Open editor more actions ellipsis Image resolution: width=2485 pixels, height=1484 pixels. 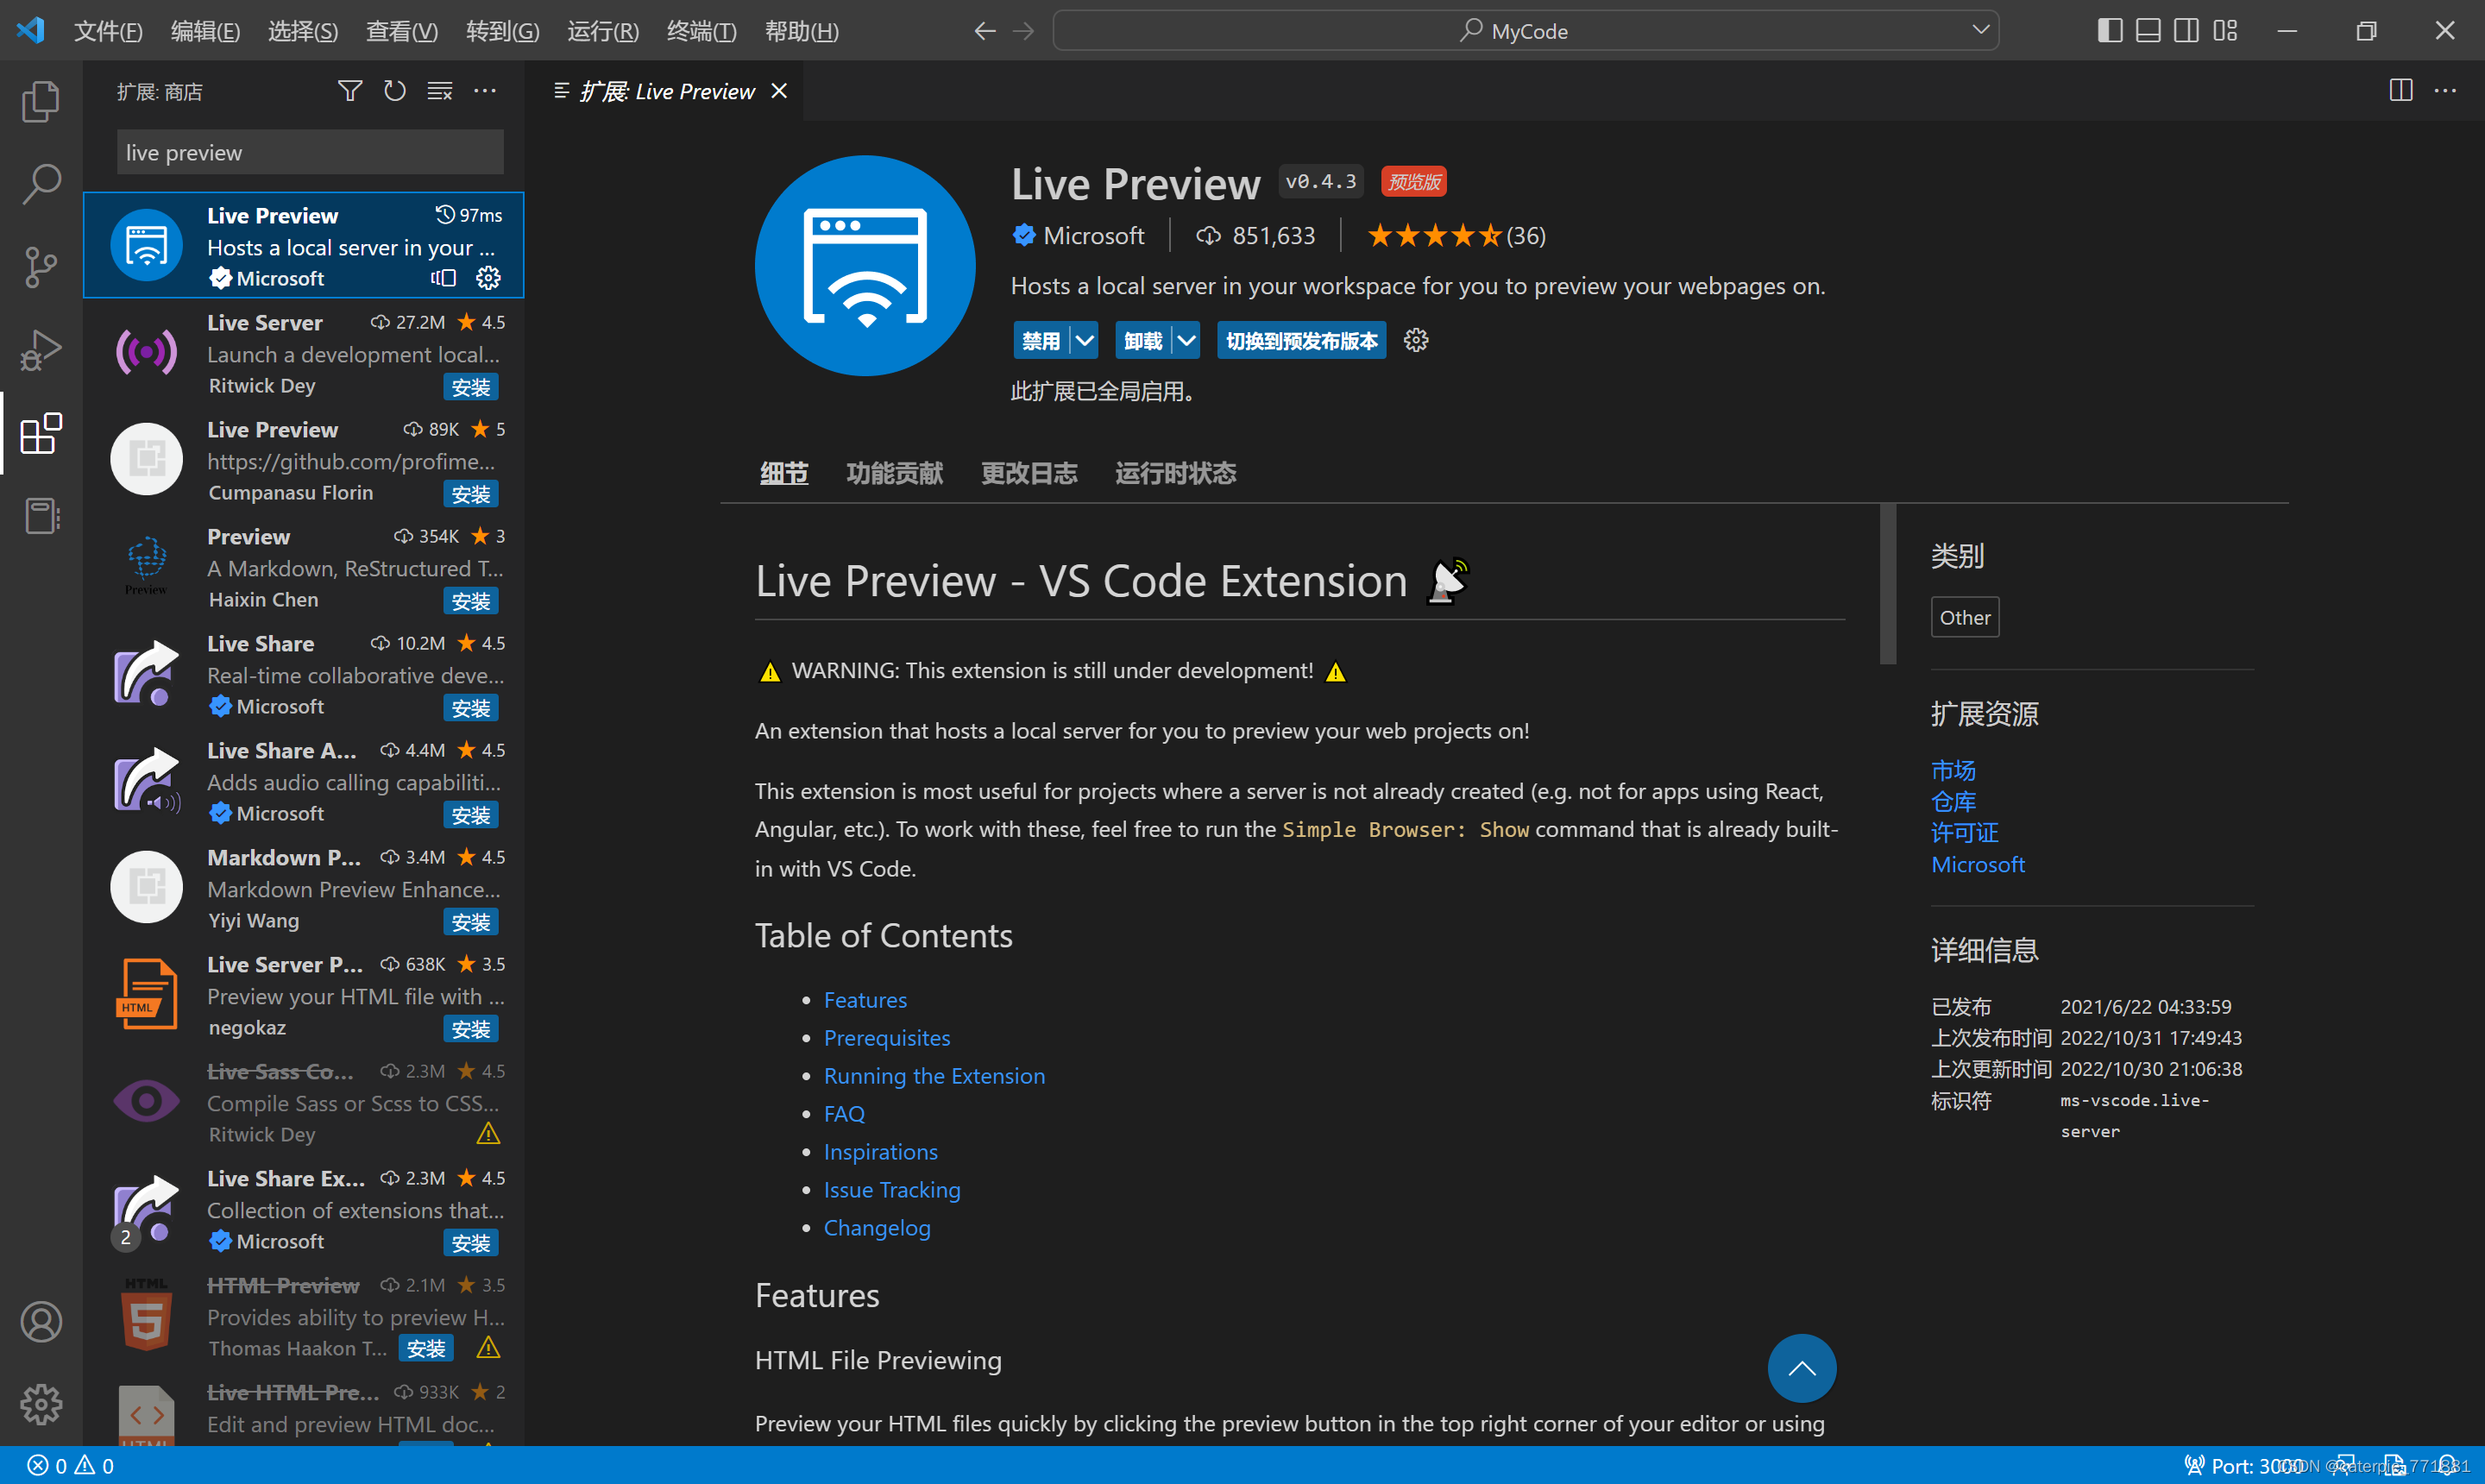(2445, 90)
